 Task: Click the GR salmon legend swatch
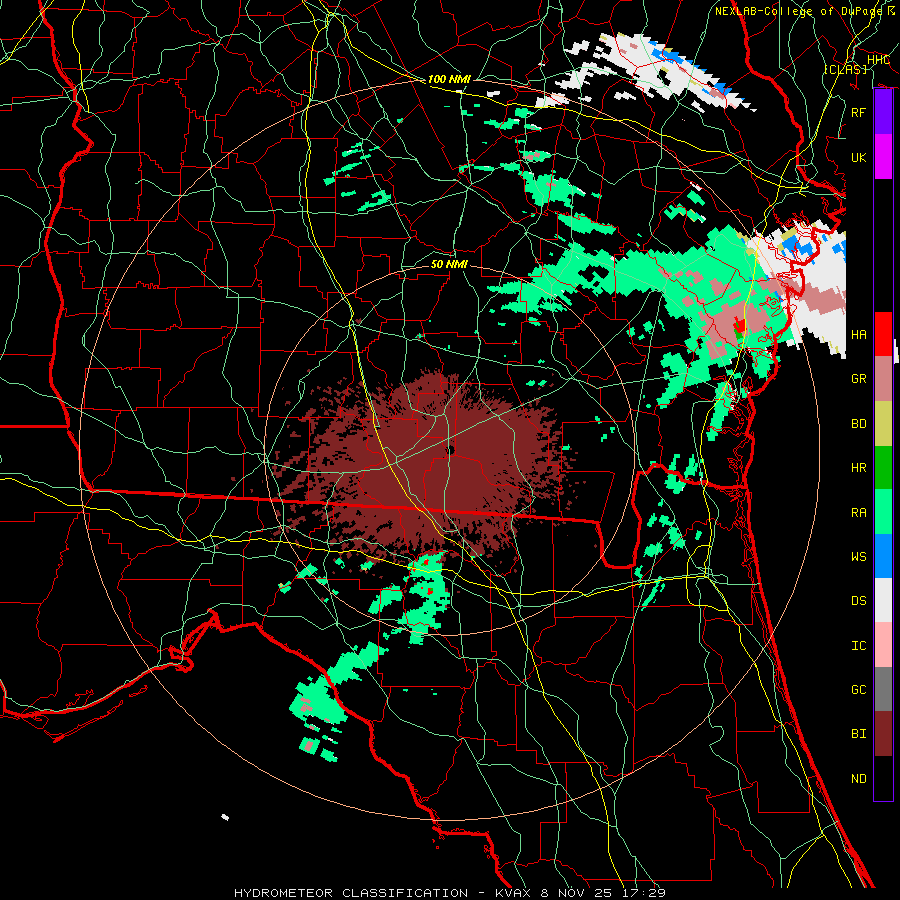(883, 379)
